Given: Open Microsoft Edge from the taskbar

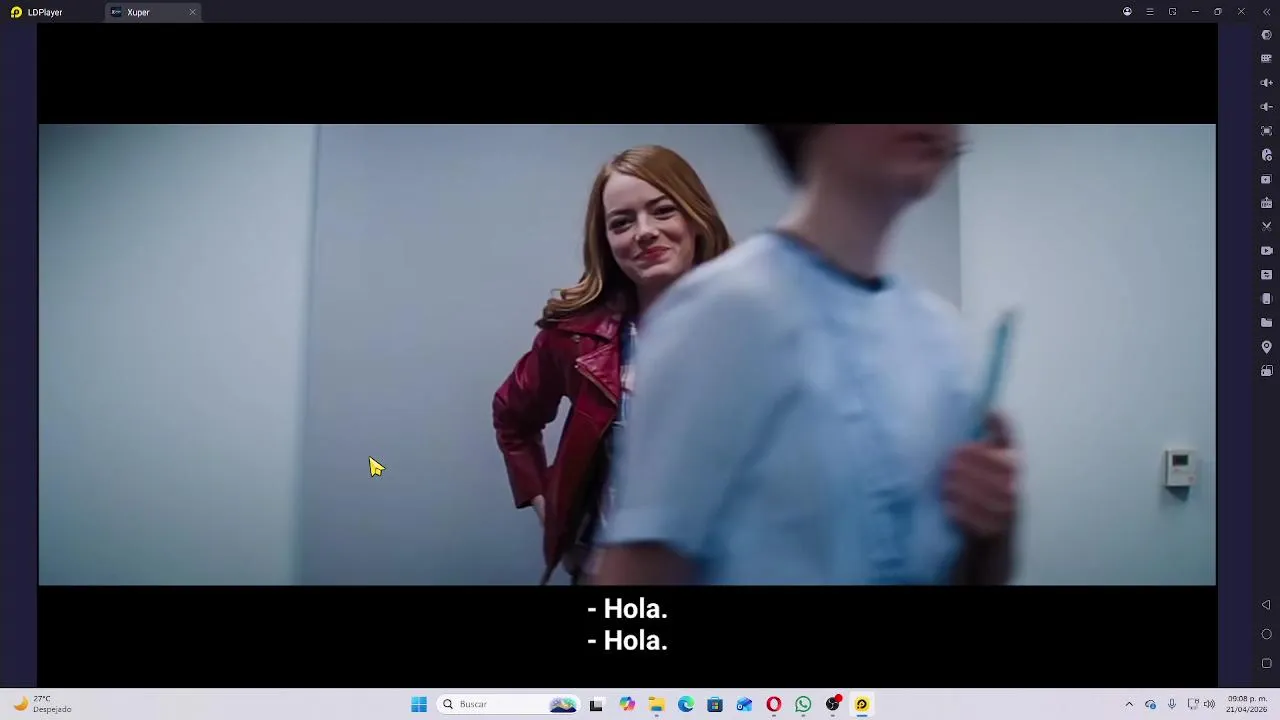Looking at the screenshot, I should coord(686,704).
